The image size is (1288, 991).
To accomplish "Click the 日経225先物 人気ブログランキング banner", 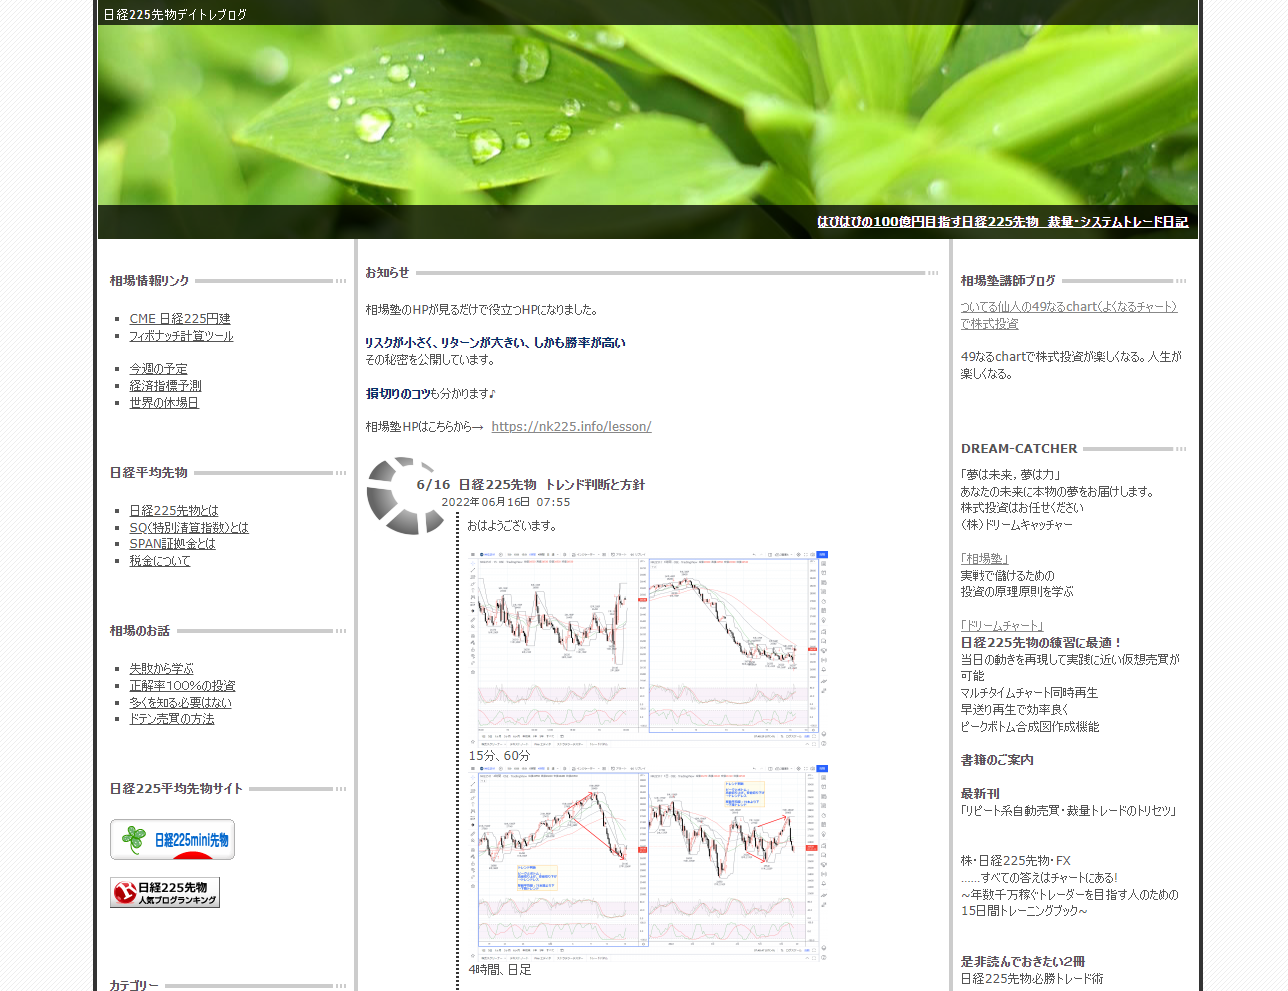I will coord(165,892).
